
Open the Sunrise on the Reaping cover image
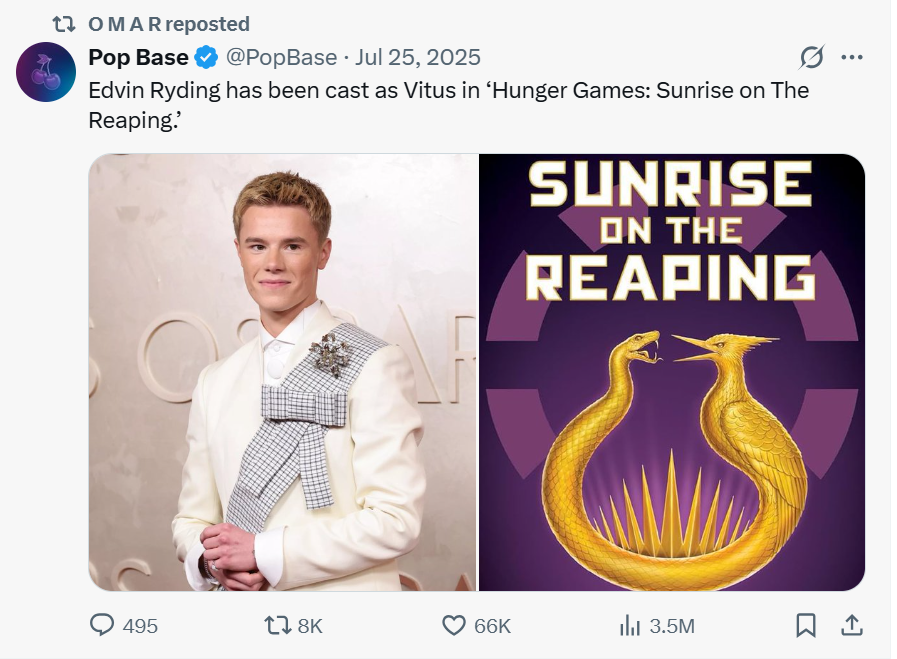[x=672, y=372]
